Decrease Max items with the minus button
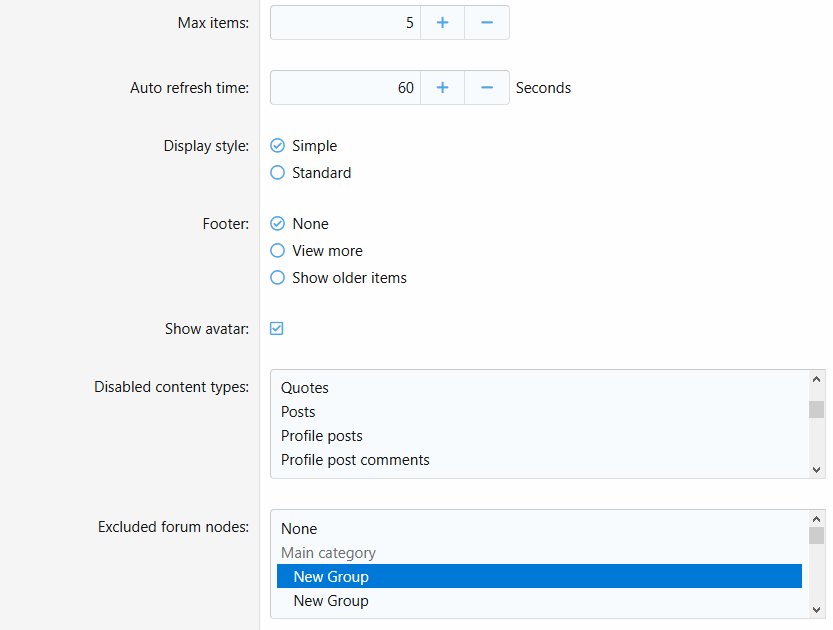 (x=487, y=22)
